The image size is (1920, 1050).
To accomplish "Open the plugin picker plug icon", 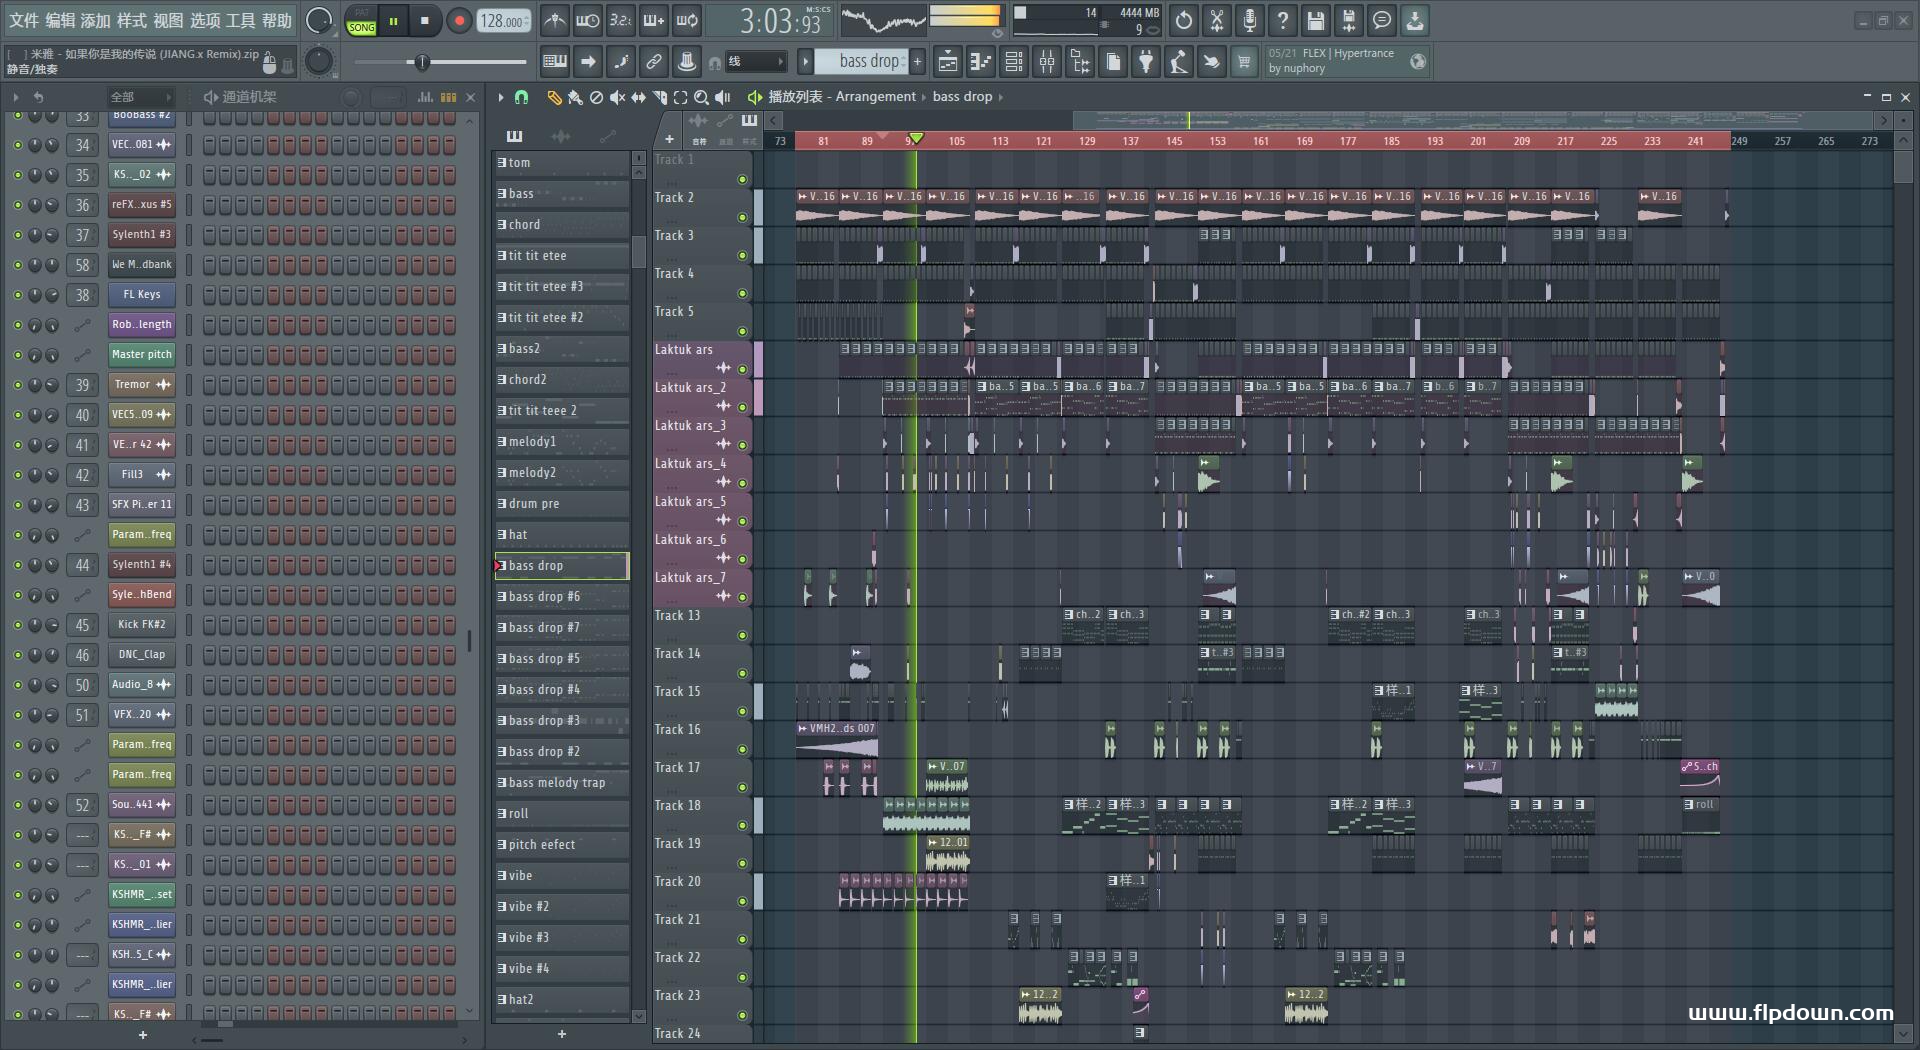I will [x=1146, y=62].
